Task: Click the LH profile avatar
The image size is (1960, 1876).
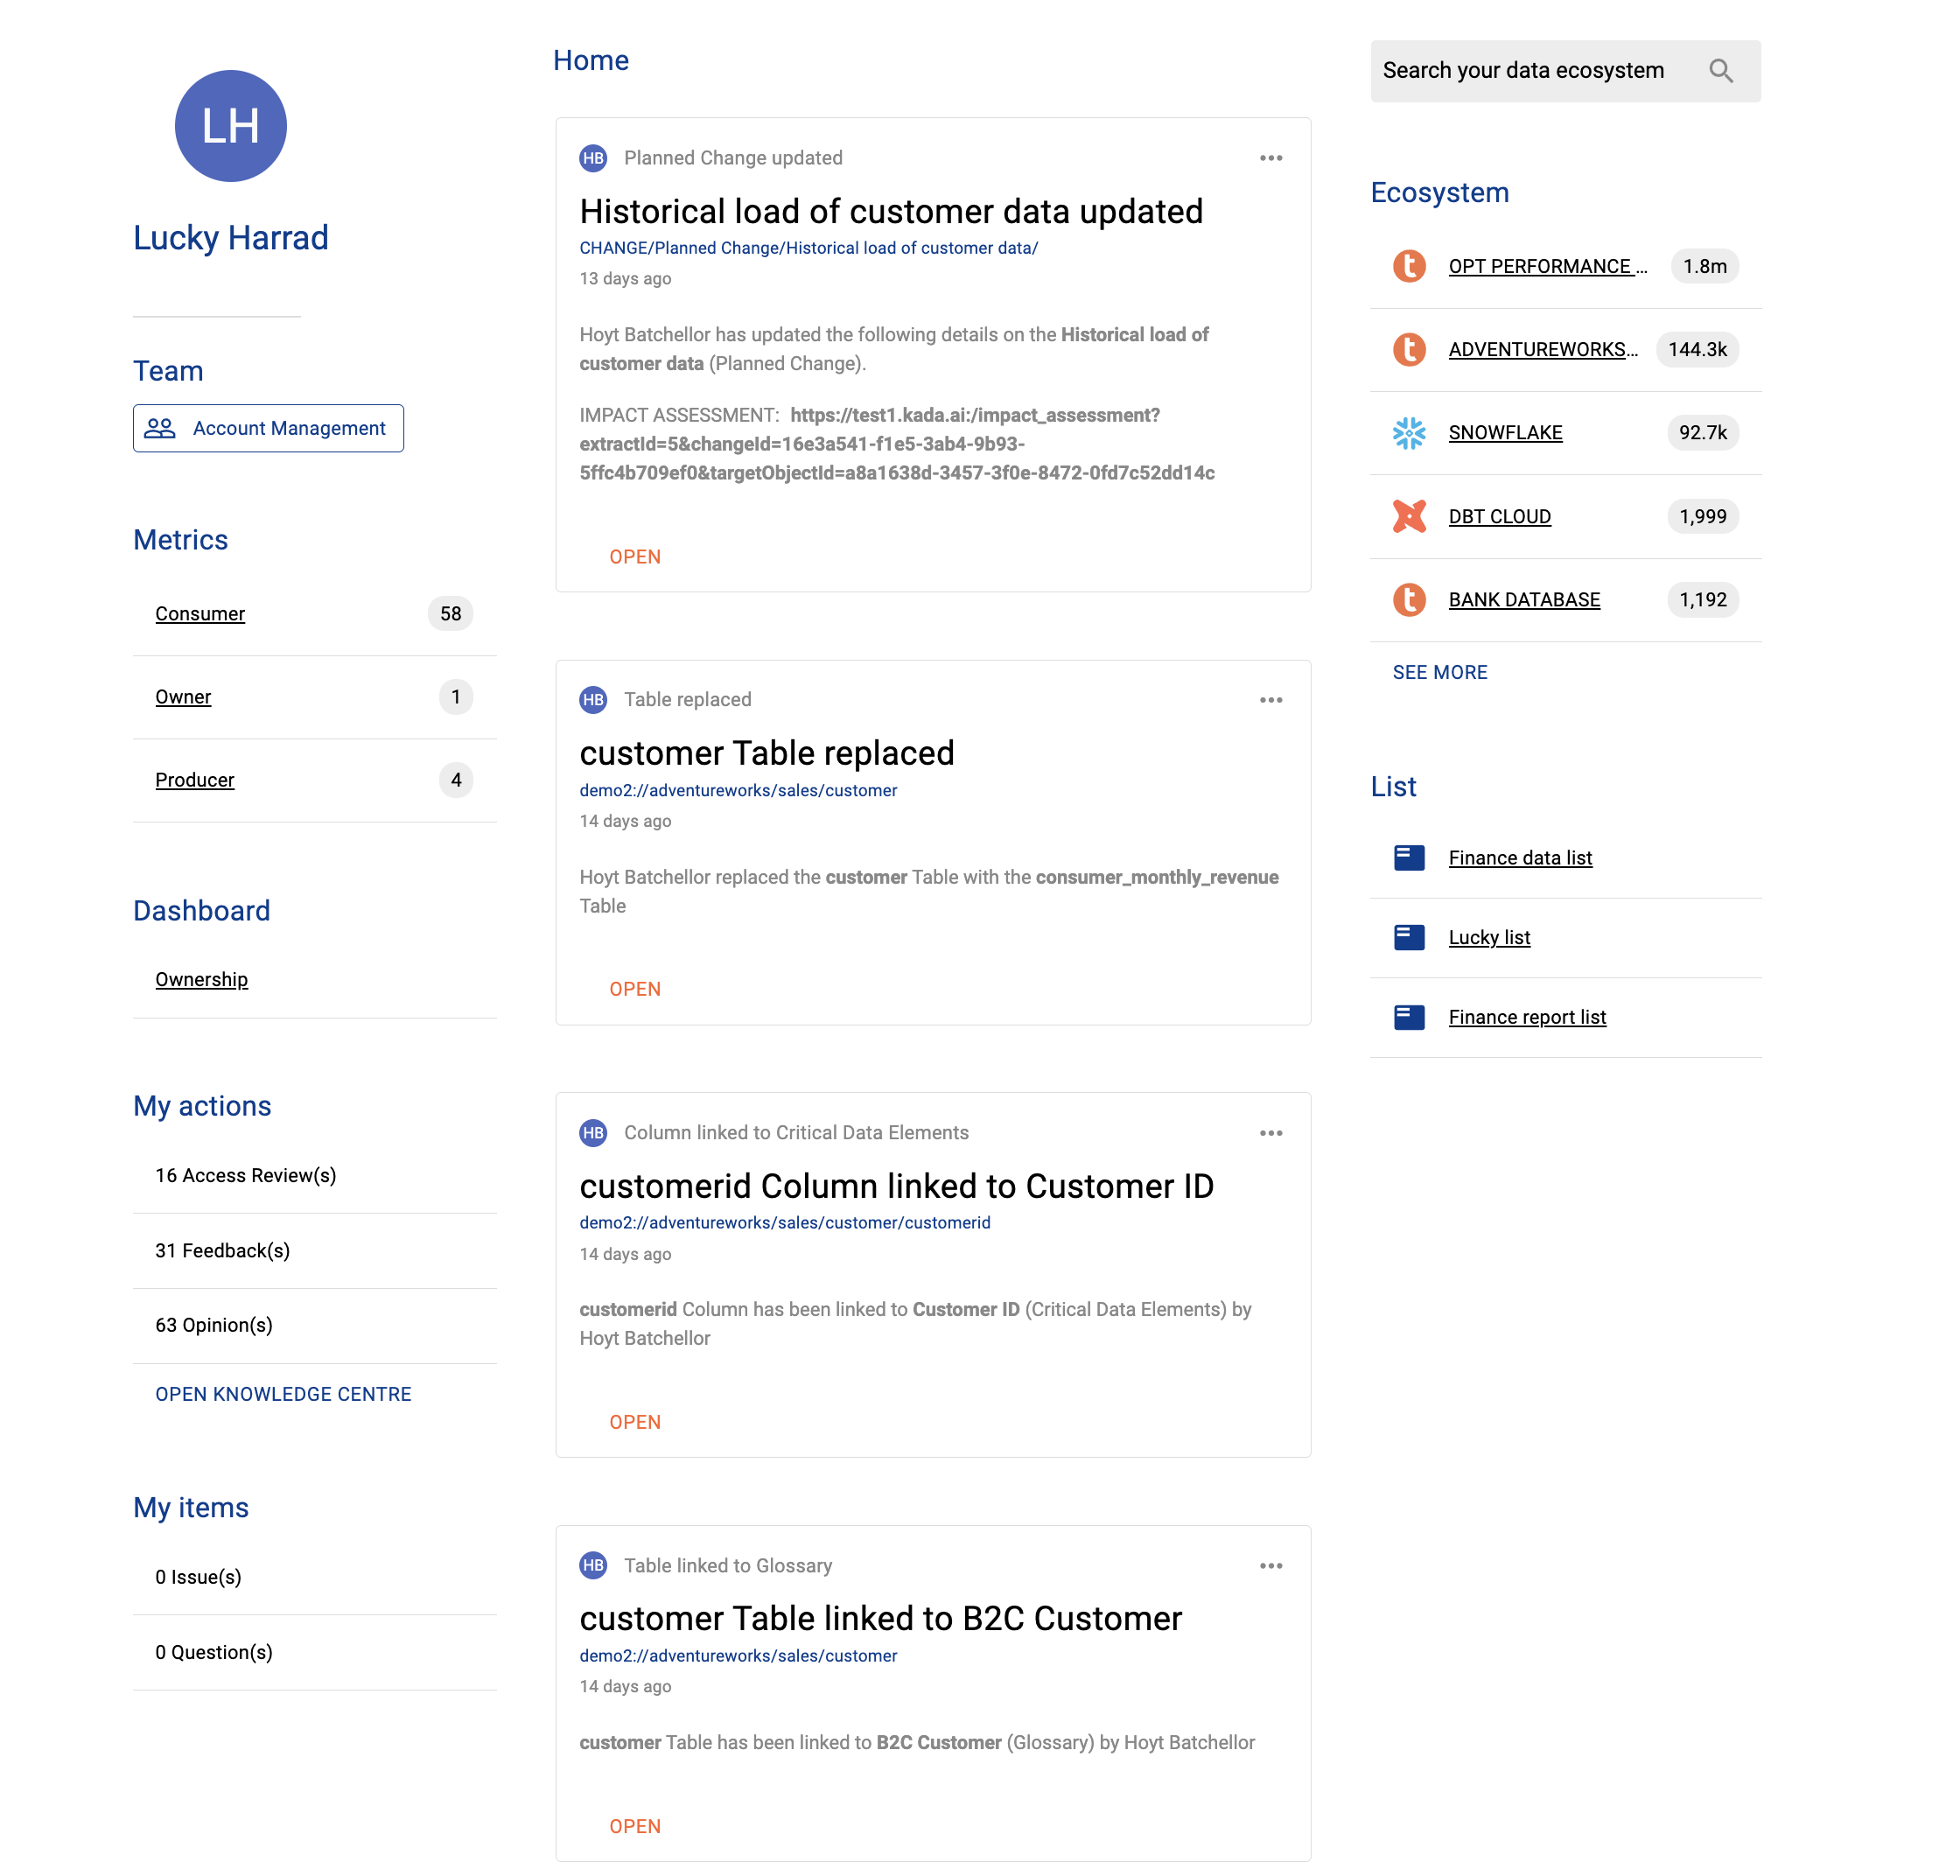Action: coord(231,126)
